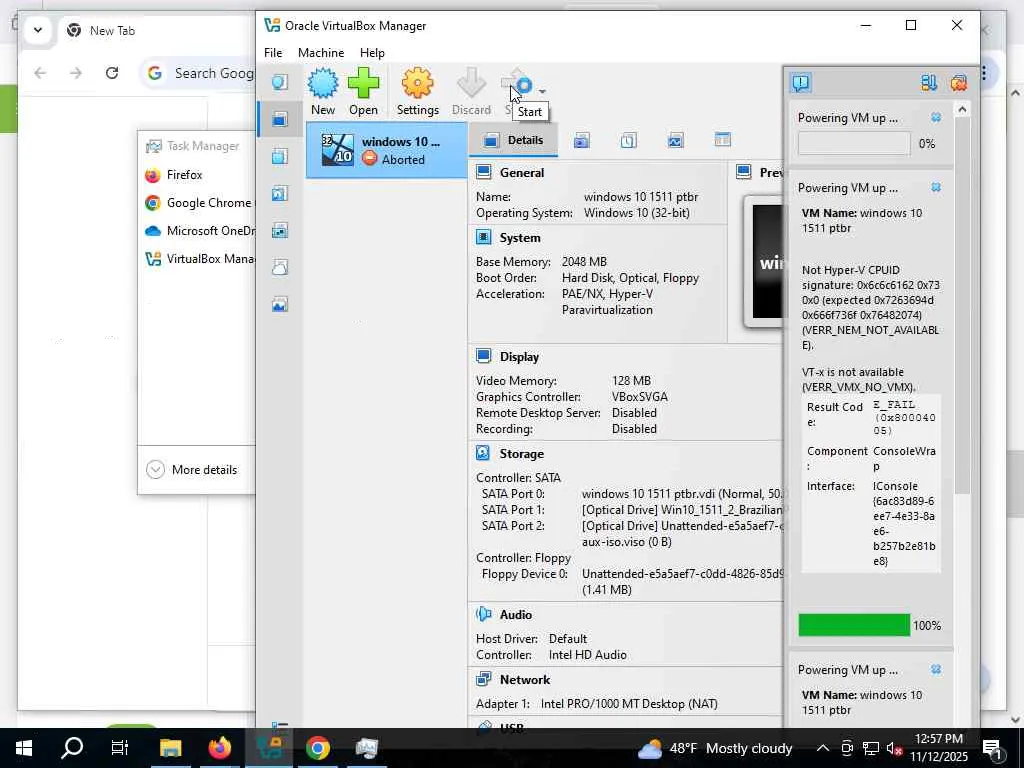The image size is (1024, 768).
Task: Select the Home icon in left sidebar
Action: pos(280,82)
